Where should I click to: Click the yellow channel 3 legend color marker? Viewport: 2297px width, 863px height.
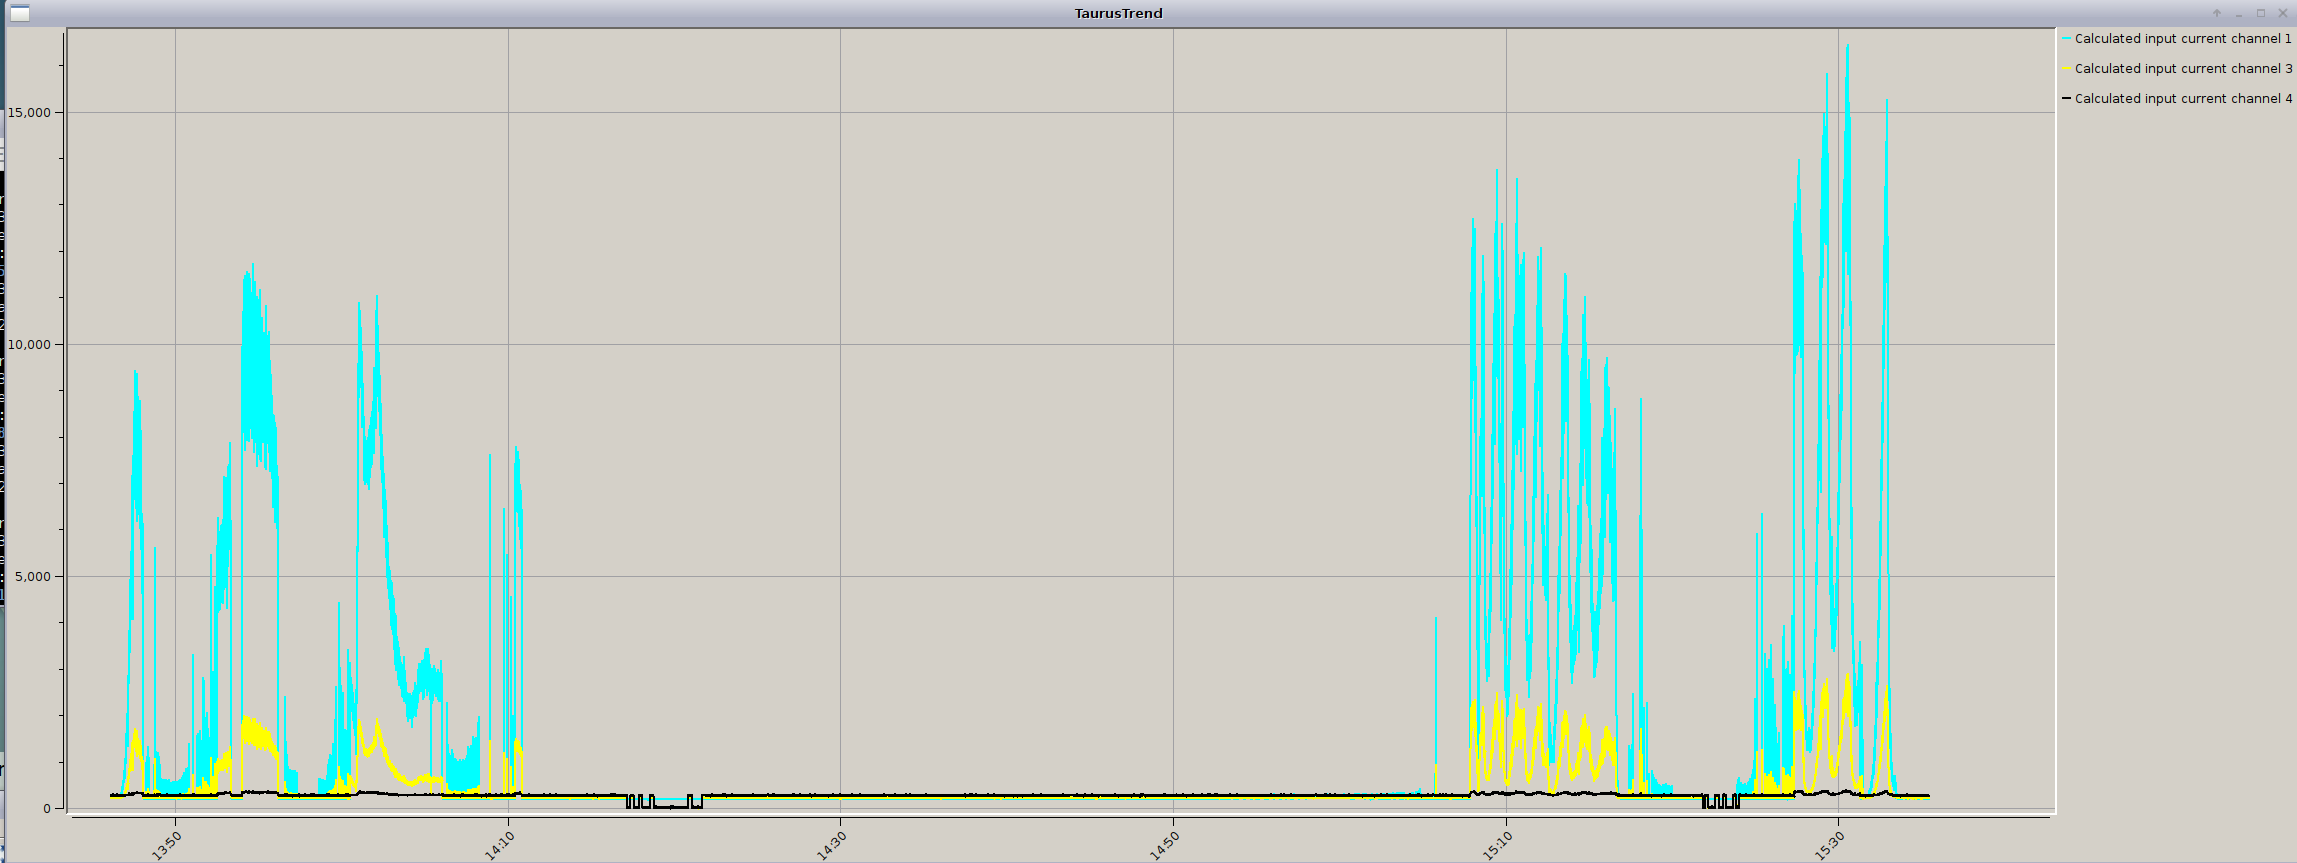(x=2066, y=69)
